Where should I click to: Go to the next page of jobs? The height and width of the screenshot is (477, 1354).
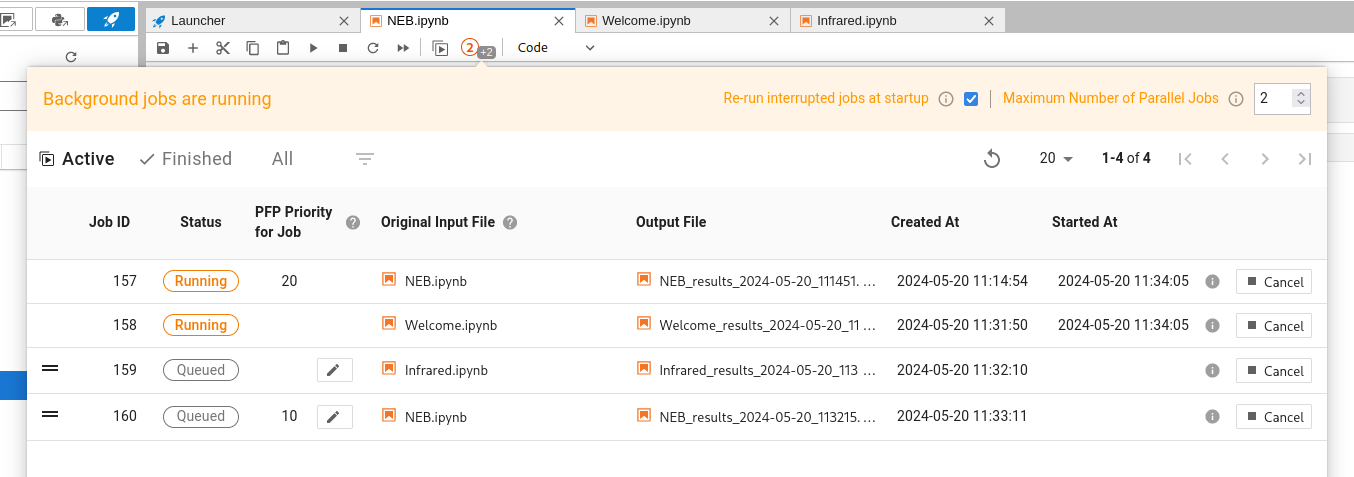(x=1265, y=159)
